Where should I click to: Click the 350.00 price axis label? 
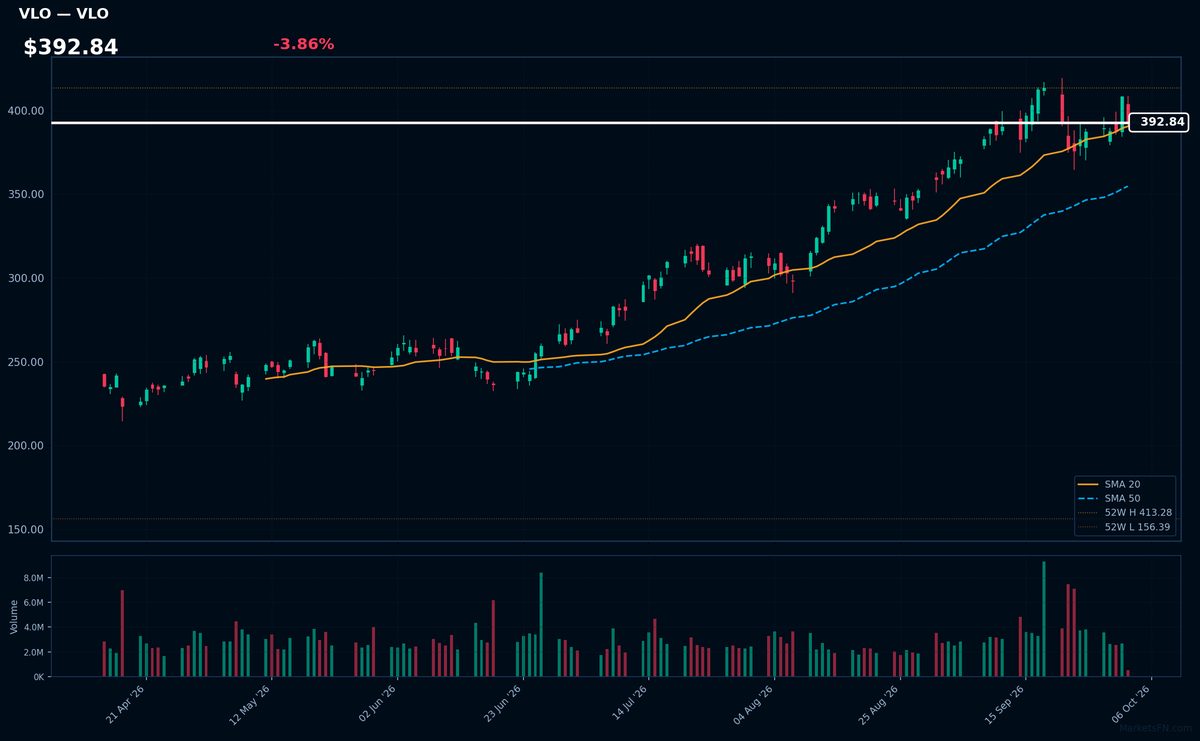27,194
